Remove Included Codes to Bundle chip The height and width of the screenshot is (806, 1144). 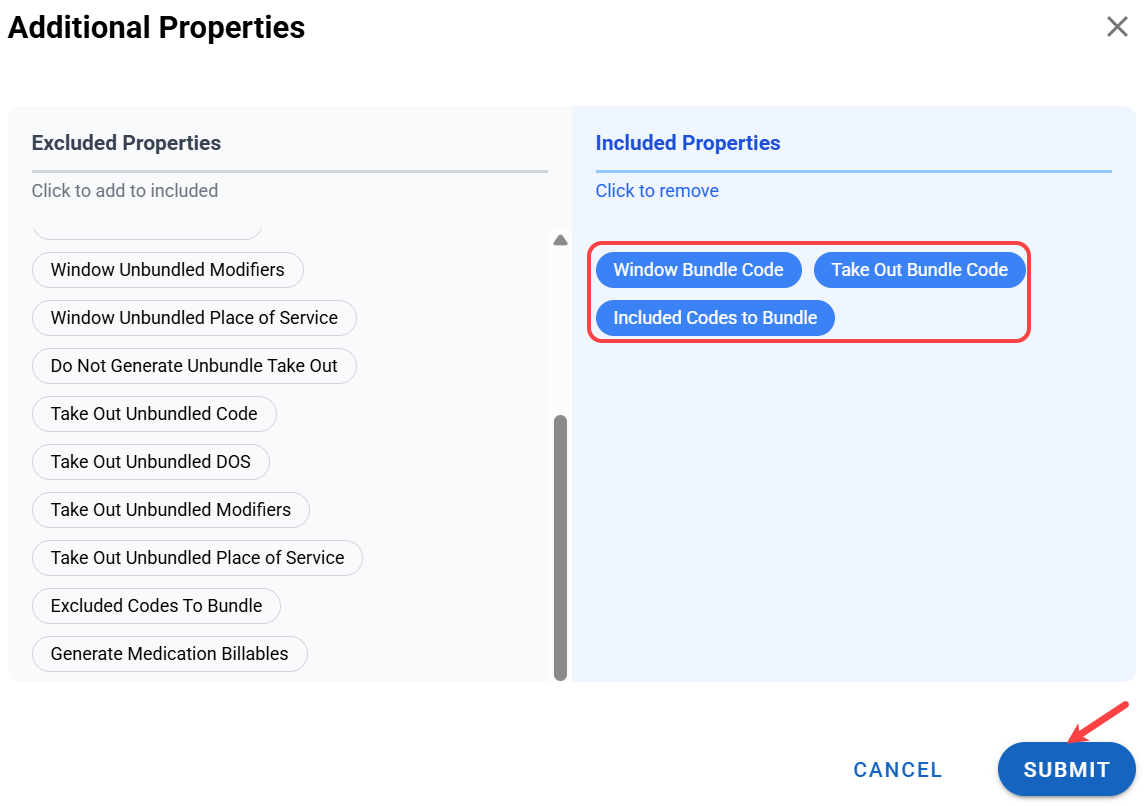[715, 318]
